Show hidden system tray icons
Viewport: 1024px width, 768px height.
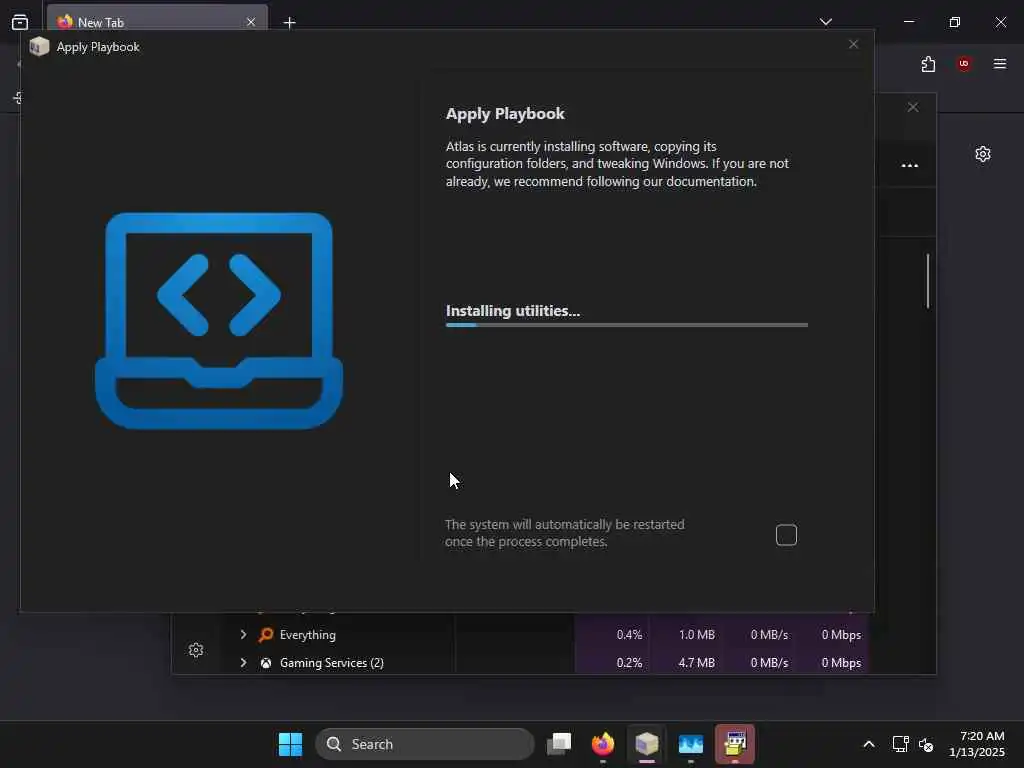(x=869, y=744)
